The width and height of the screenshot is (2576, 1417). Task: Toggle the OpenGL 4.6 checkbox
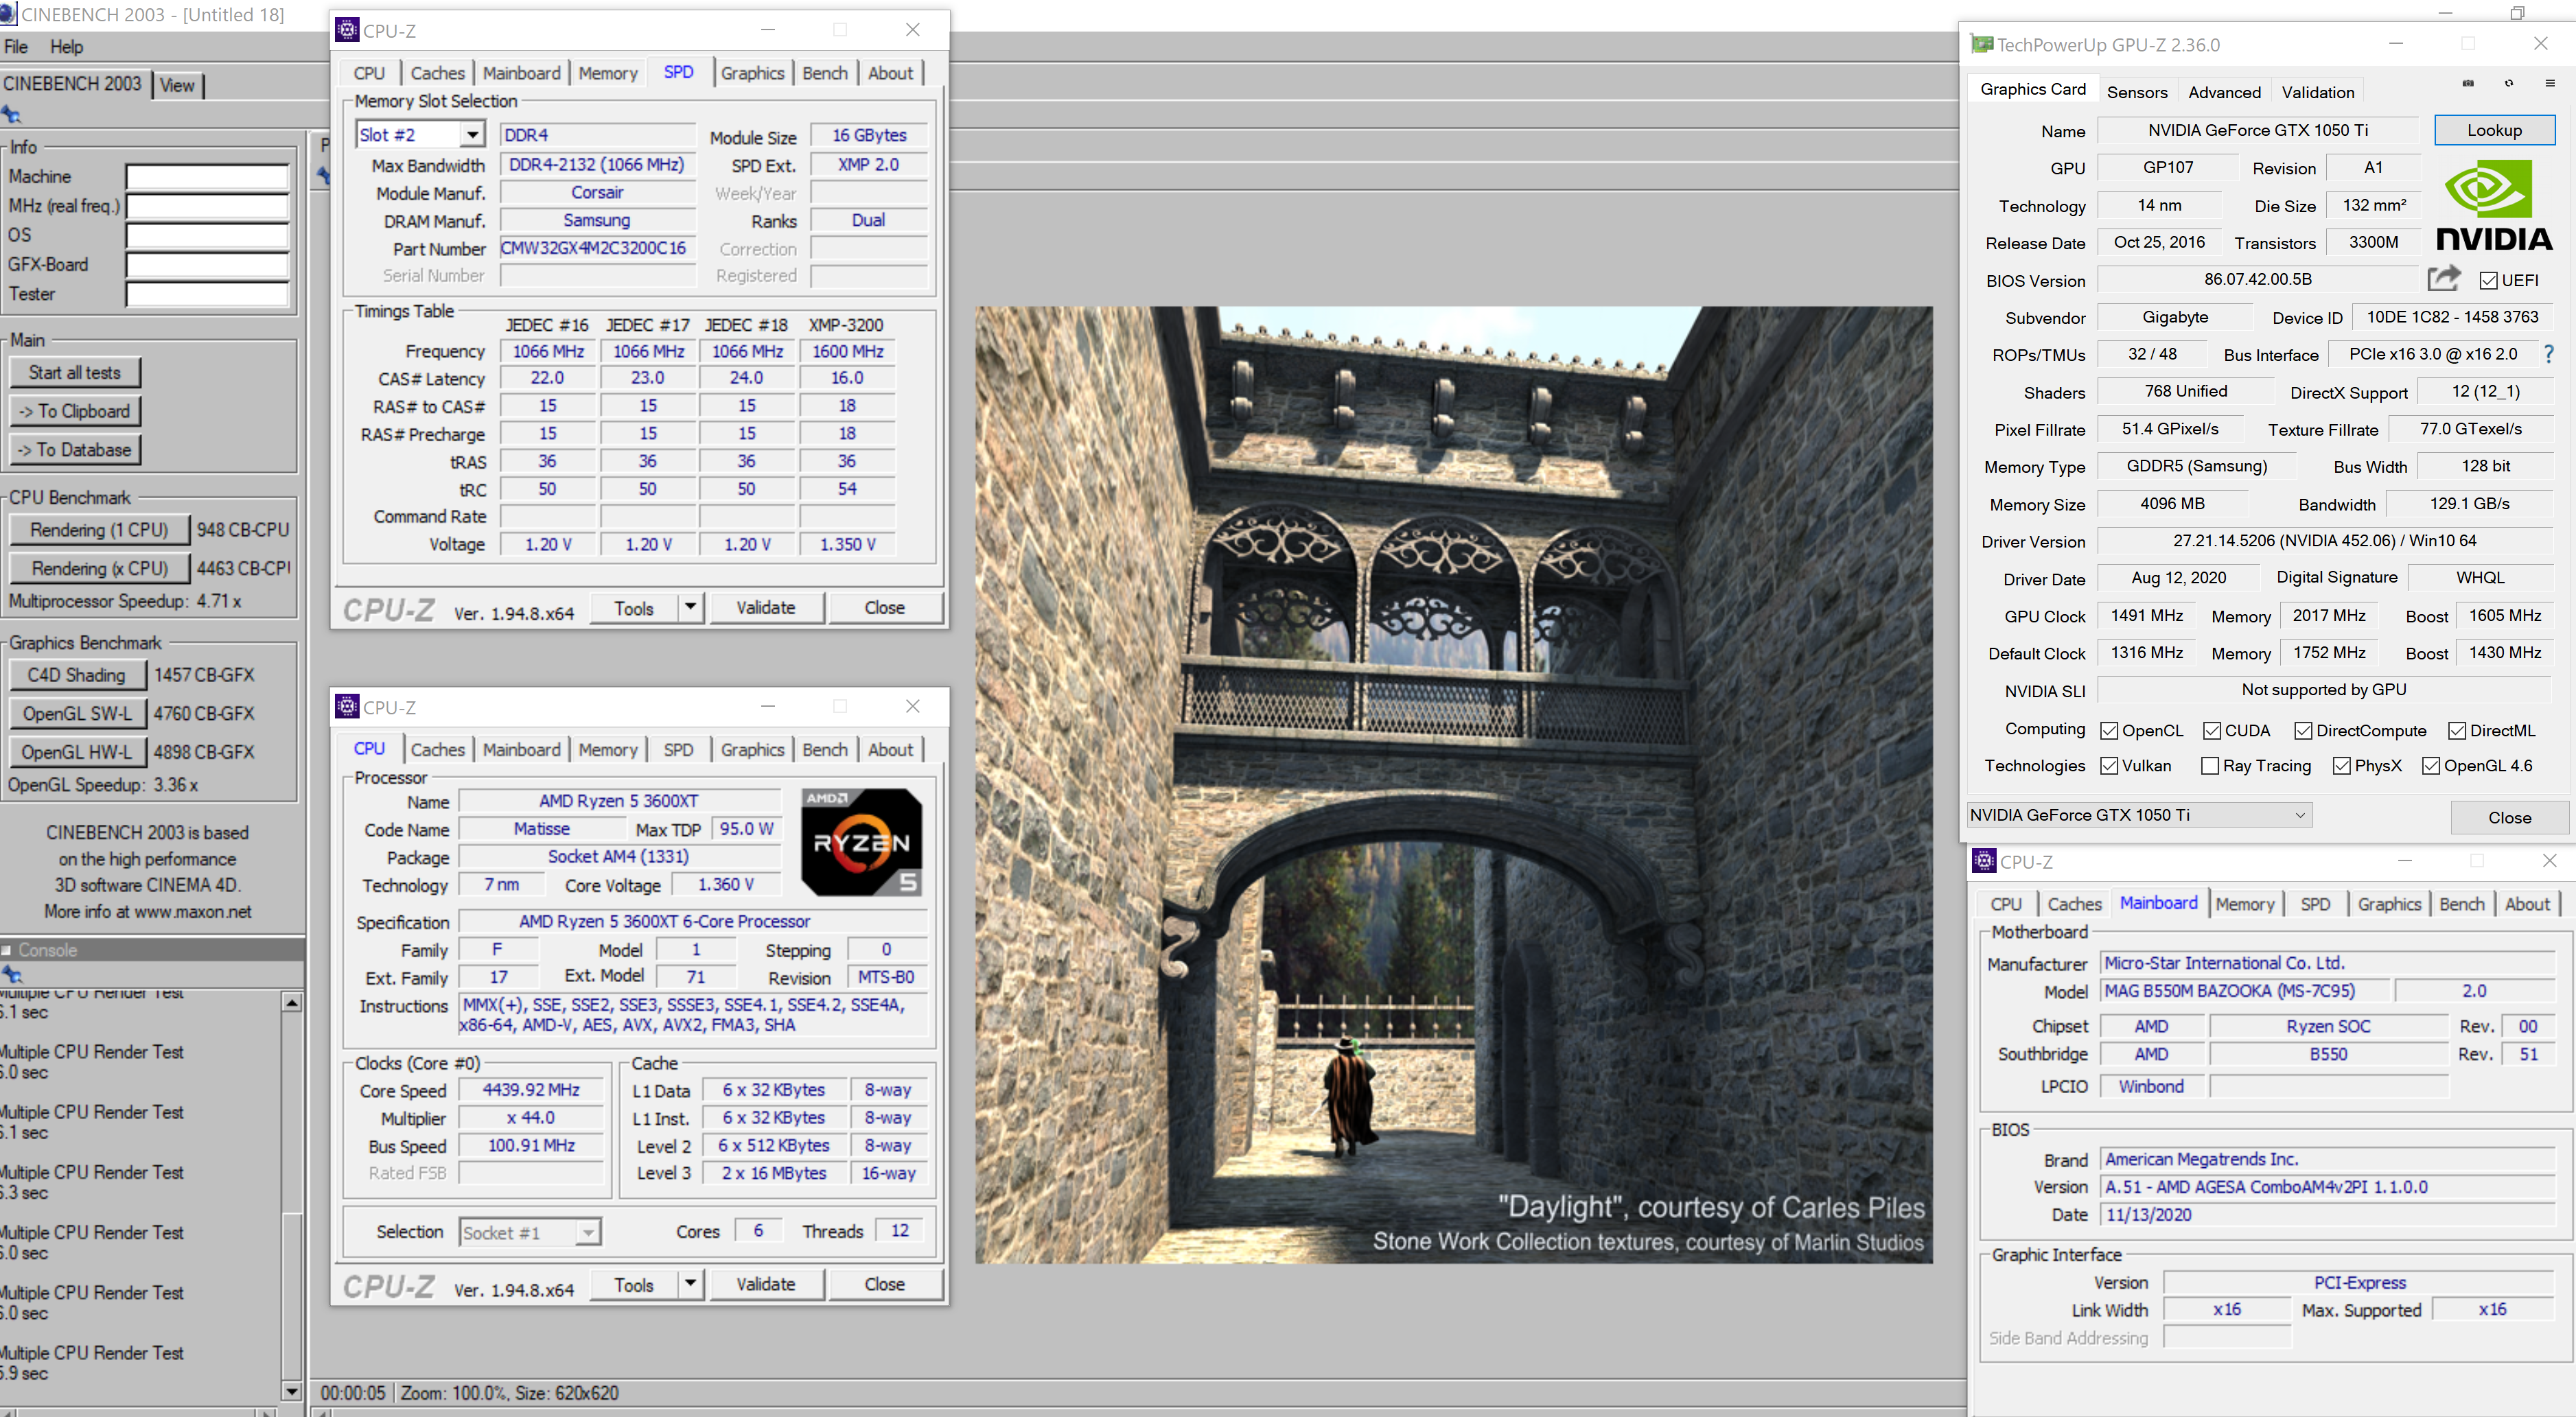[x=2431, y=766]
